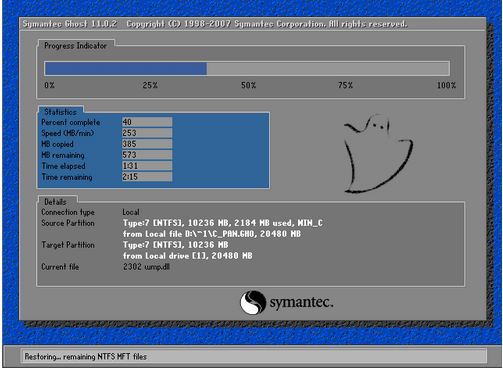Click the Connection type label
The height and width of the screenshot is (373, 503).
click(x=68, y=212)
